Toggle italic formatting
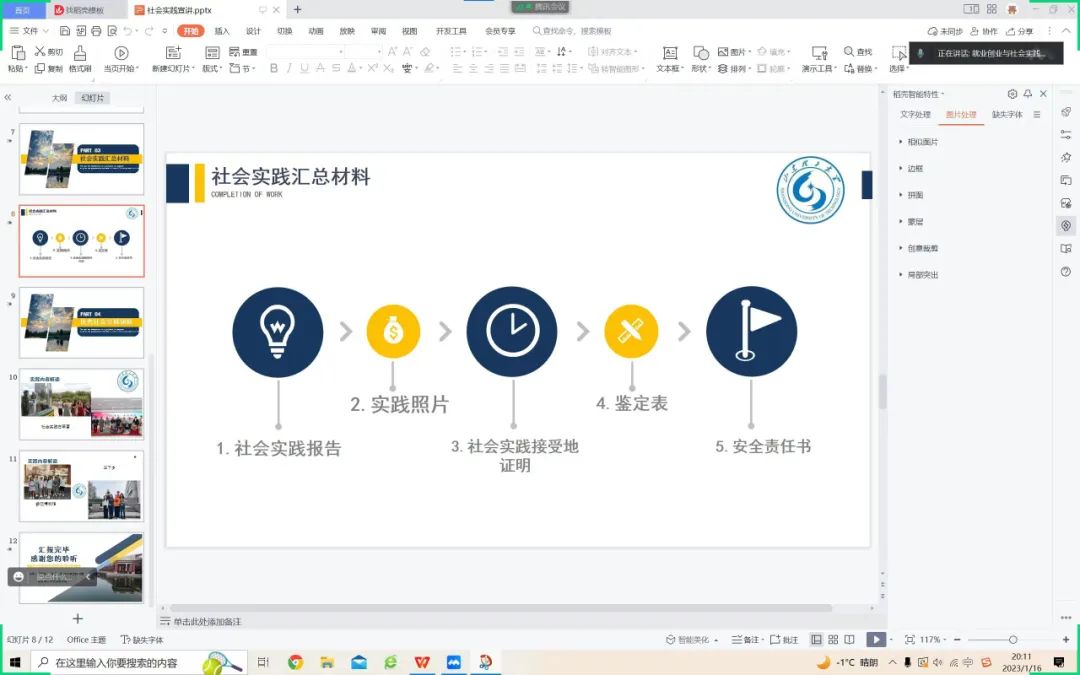Viewport: 1080px width, 675px height. (291, 68)
